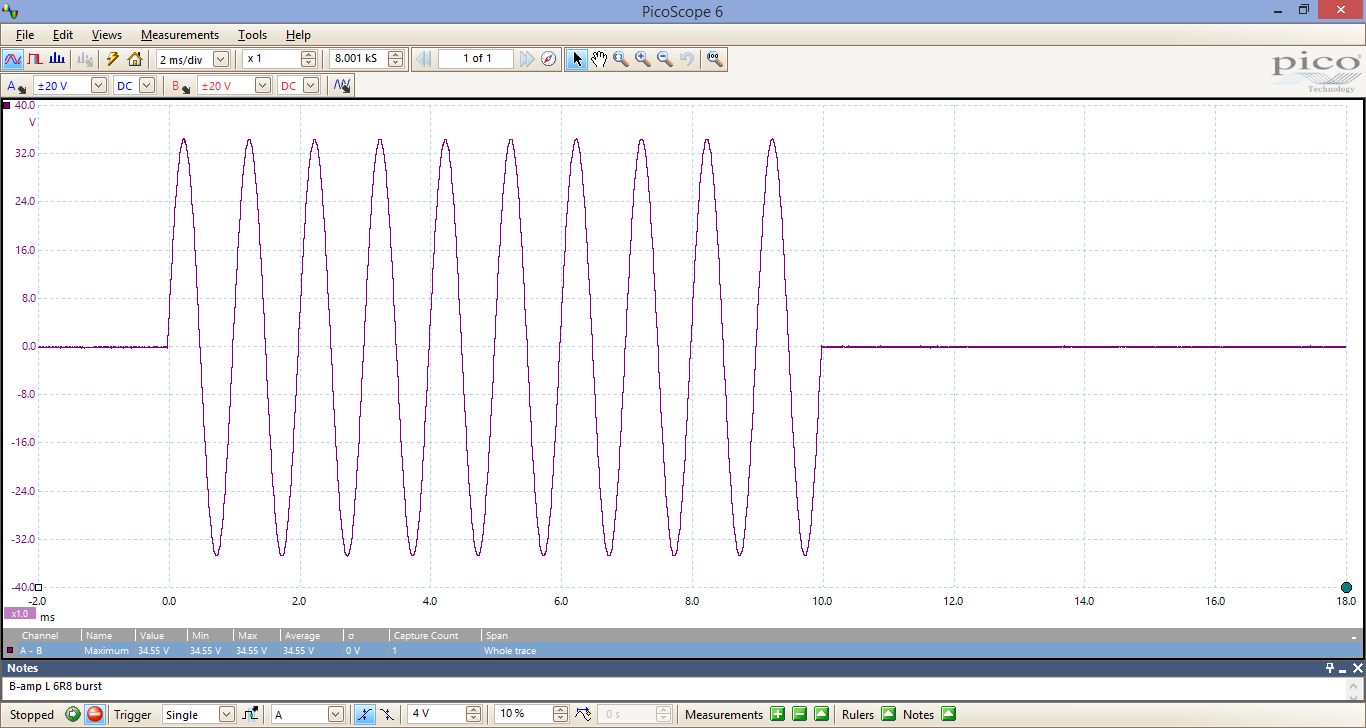Add a measurement with the plus button
Viewport: 1366px width, 728px height.
point(777,714)
